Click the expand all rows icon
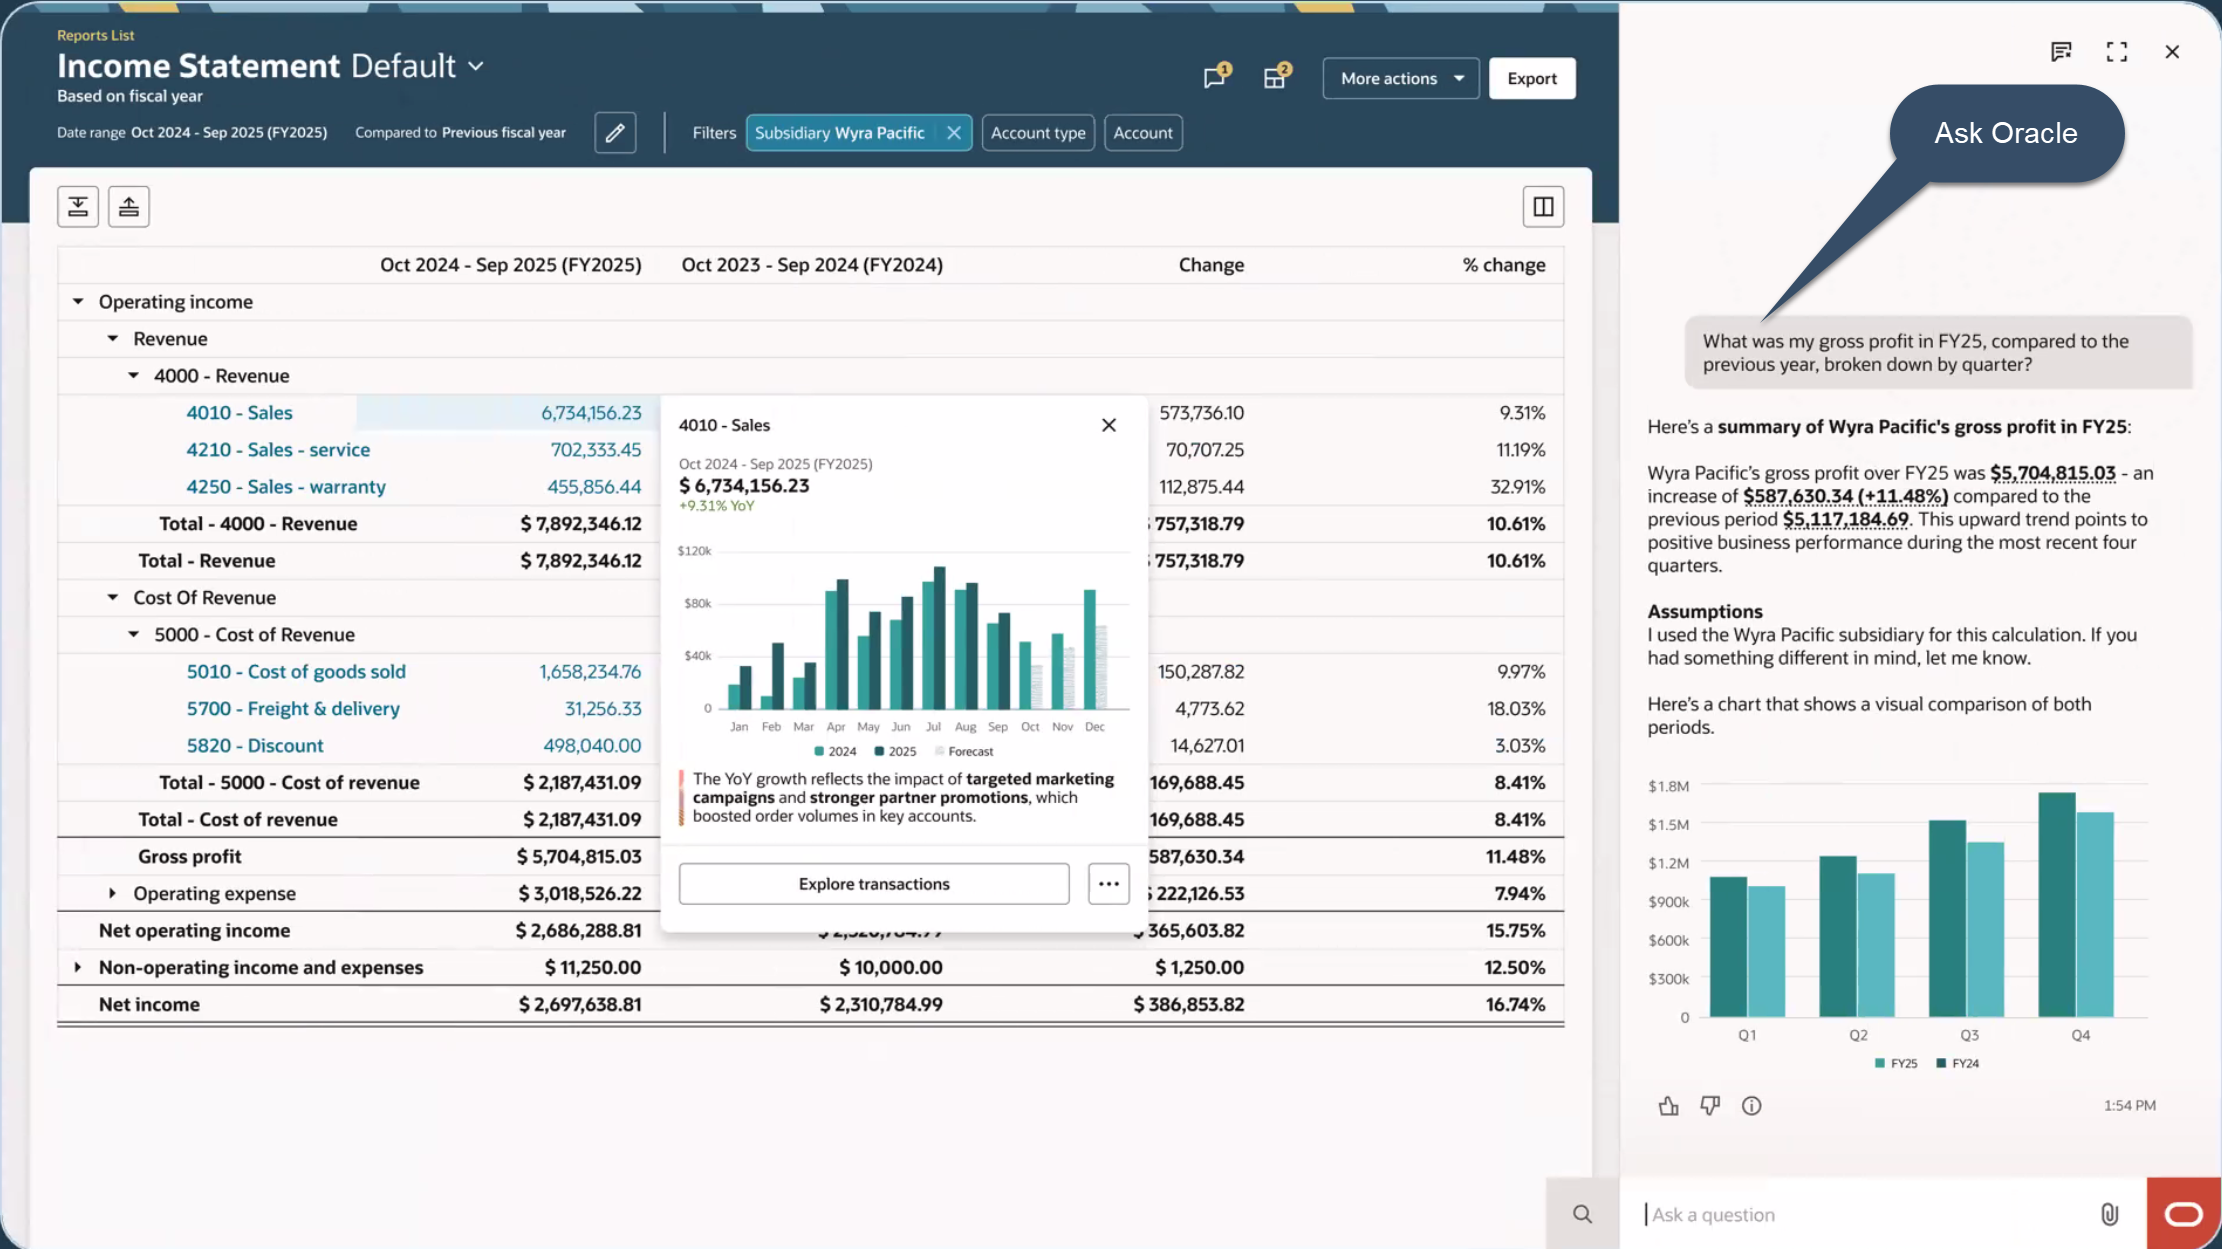 coord(78,207)
